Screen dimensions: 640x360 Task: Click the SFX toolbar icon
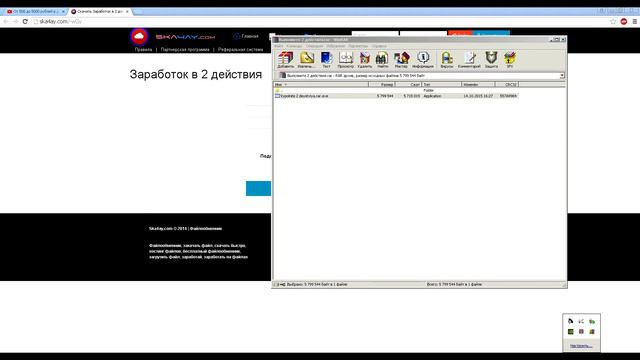(510, 60)
